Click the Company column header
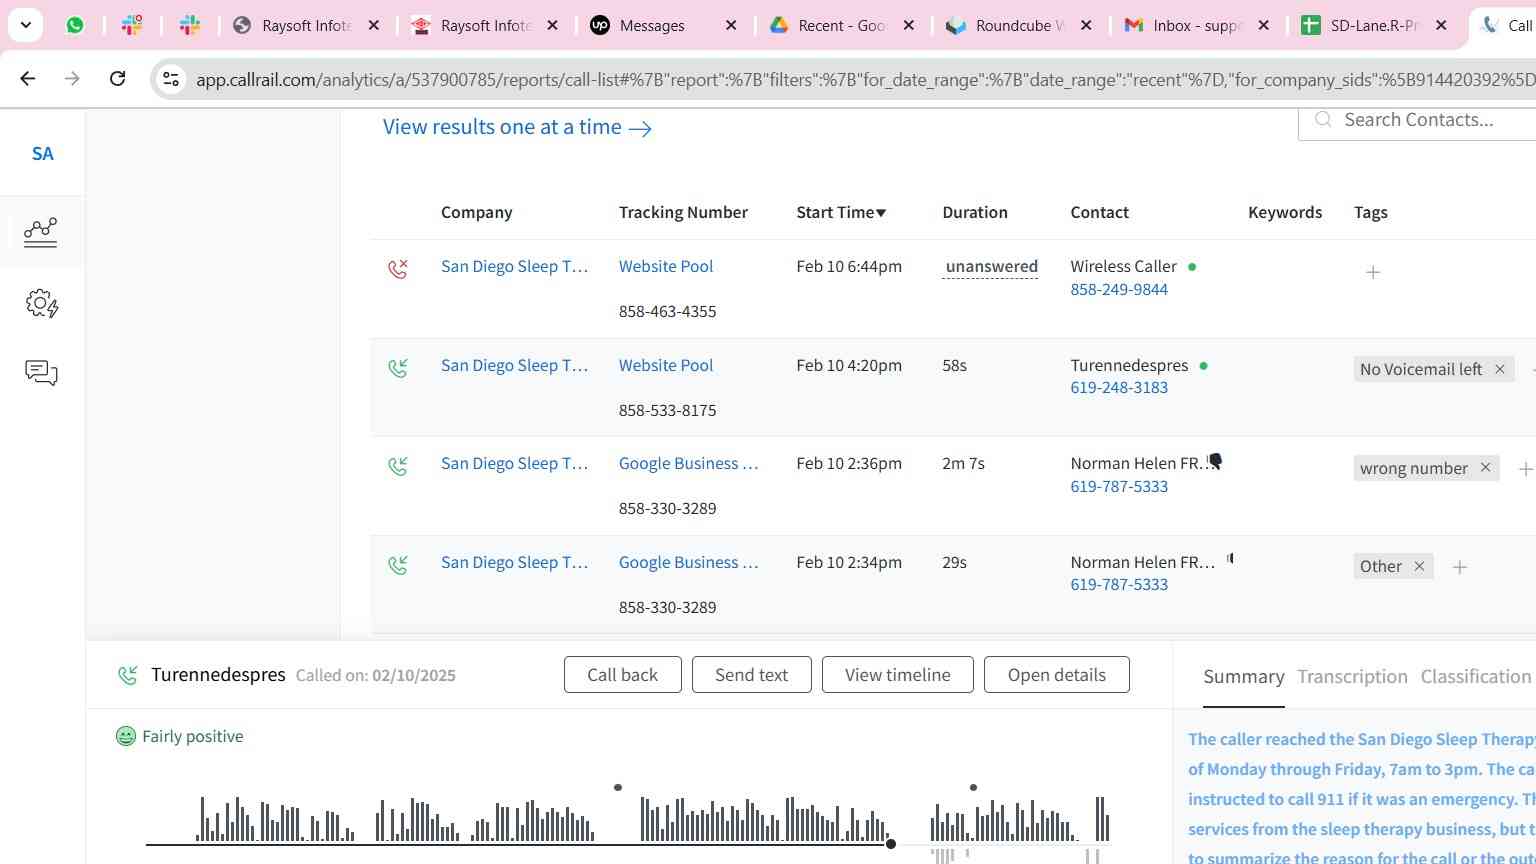Screen dimensions: 1536x864 pos(476,212)
